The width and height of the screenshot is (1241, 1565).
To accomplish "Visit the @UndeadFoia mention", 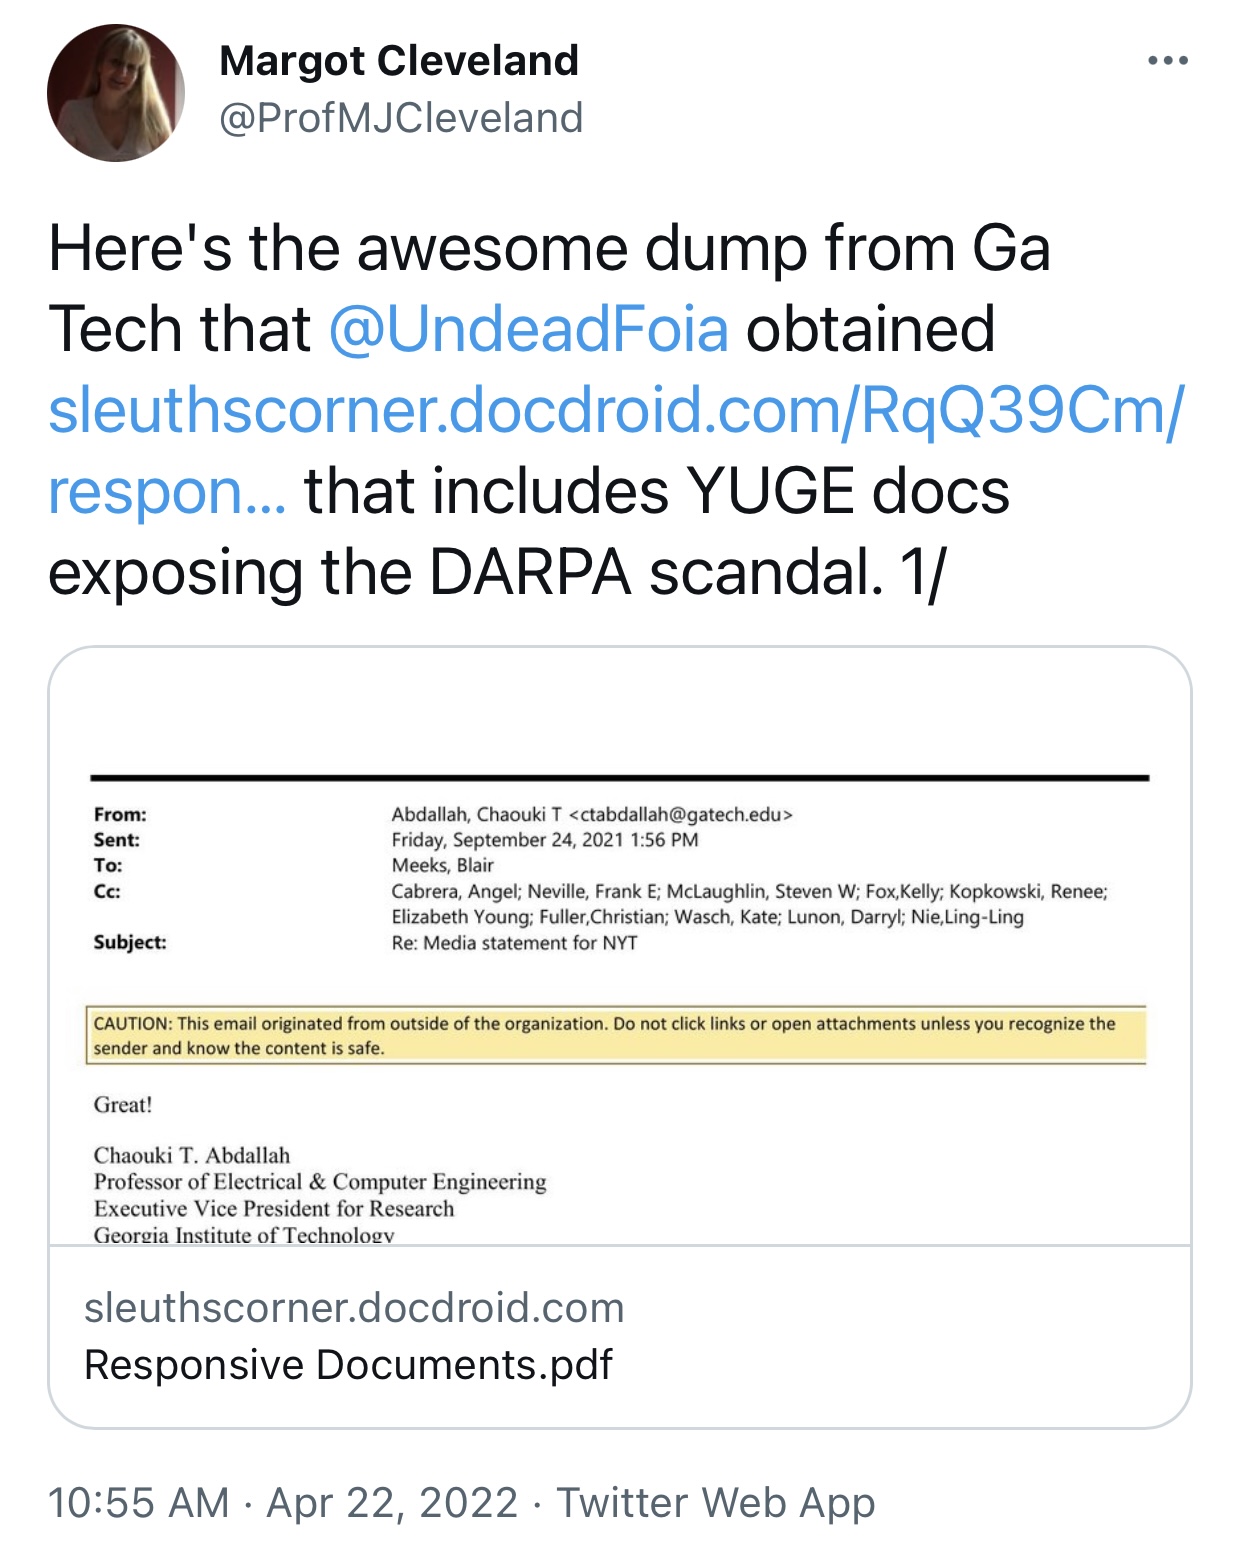I will tap(528, 329).
